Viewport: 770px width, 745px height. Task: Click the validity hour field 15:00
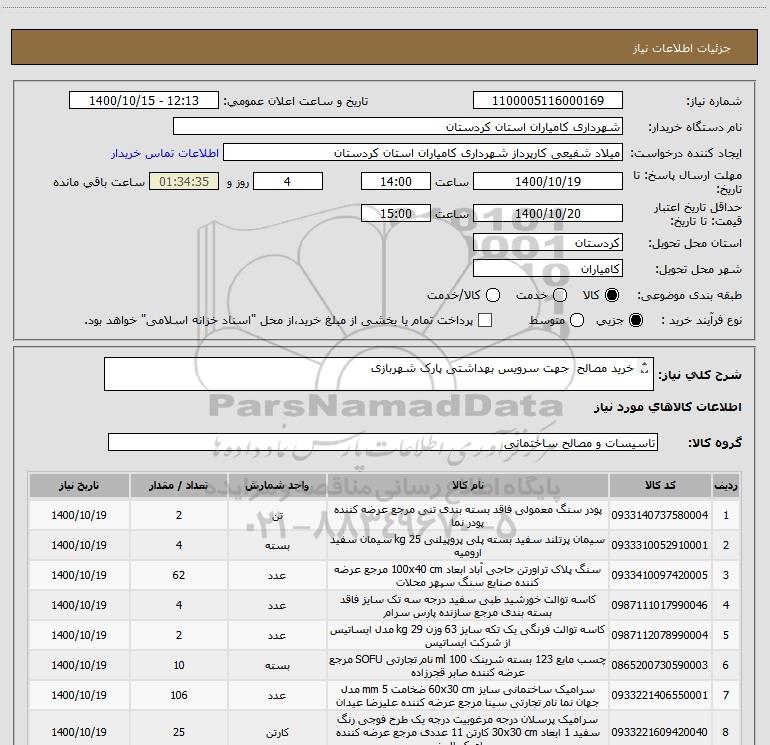click(396, 214)
